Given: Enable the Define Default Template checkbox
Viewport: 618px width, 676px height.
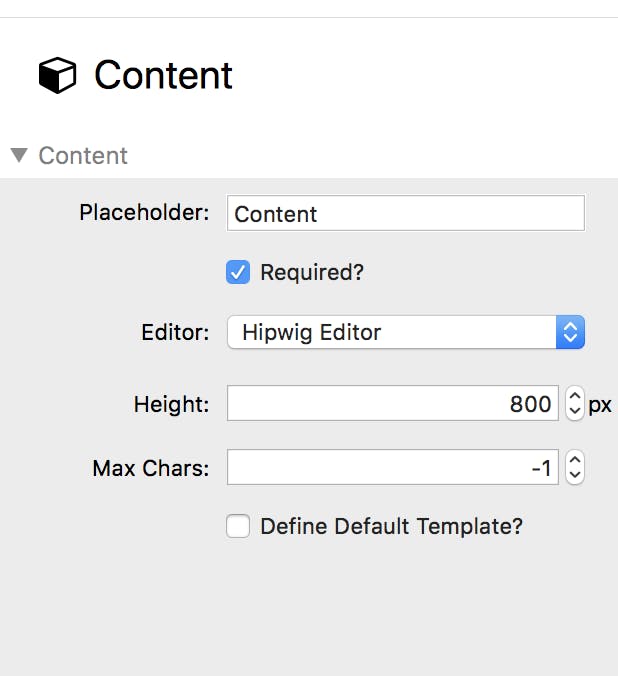Looking at the screenshot, I should coord(238,526).
